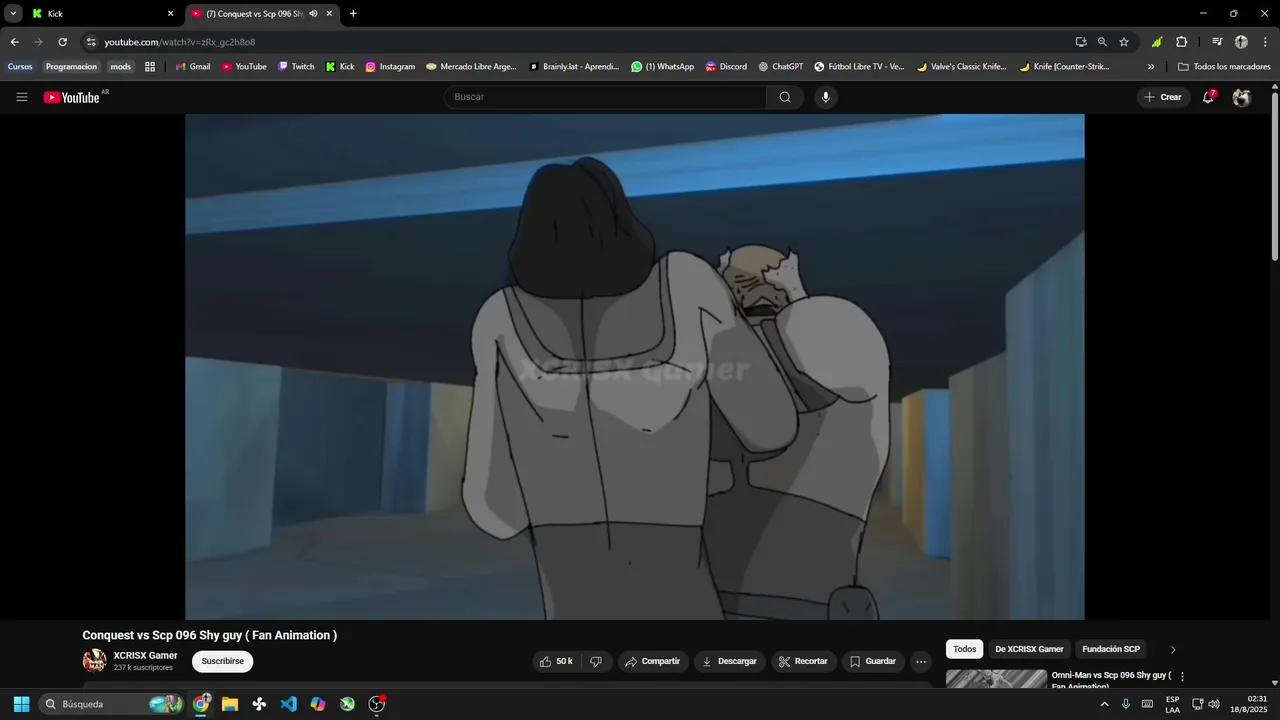Open YouTube notifications bell
Viewport: 1280px width, 720px height.
click(1209, 97)
